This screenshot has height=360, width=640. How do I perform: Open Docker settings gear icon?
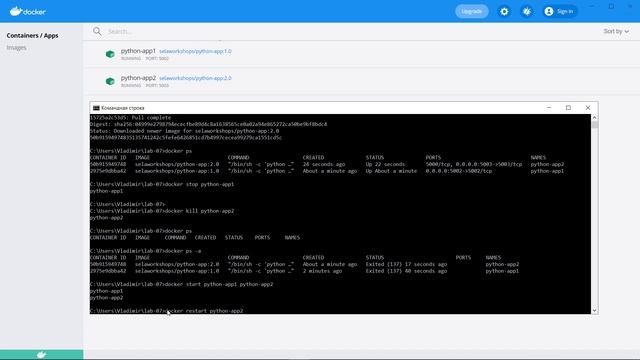[x=504, y=11]
